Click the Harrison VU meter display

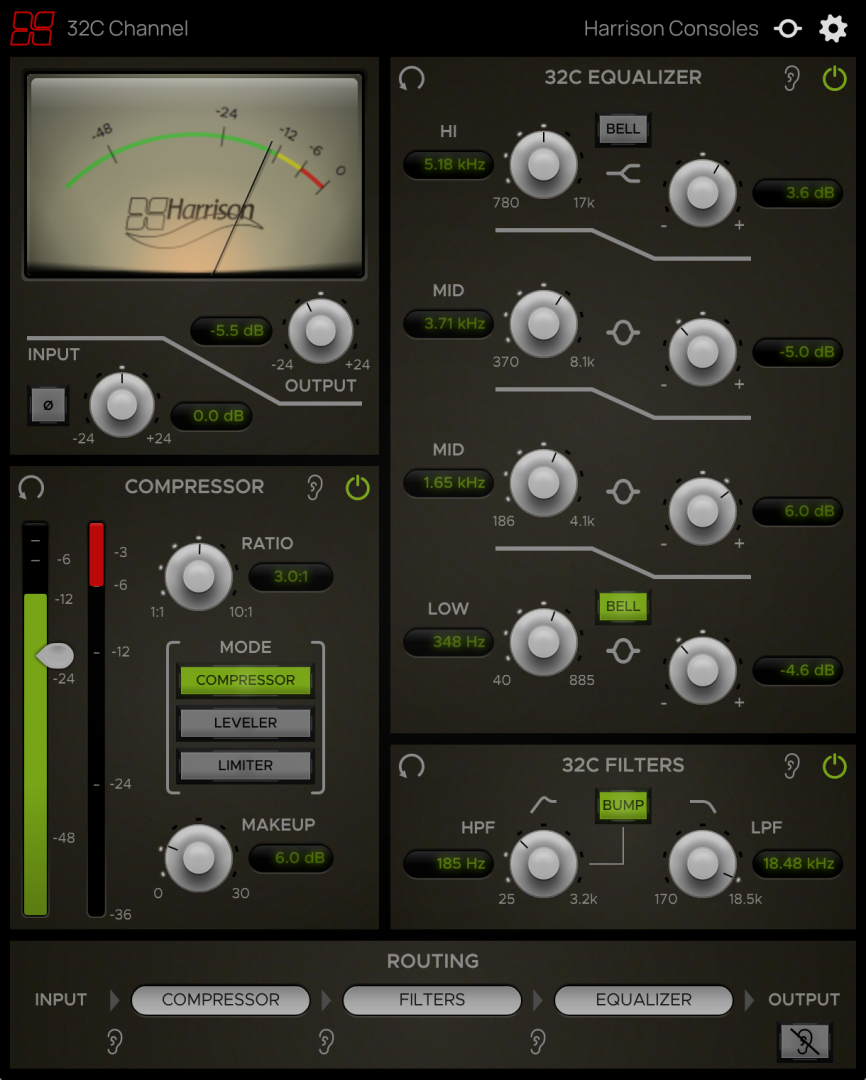click(x=194, y=176)
